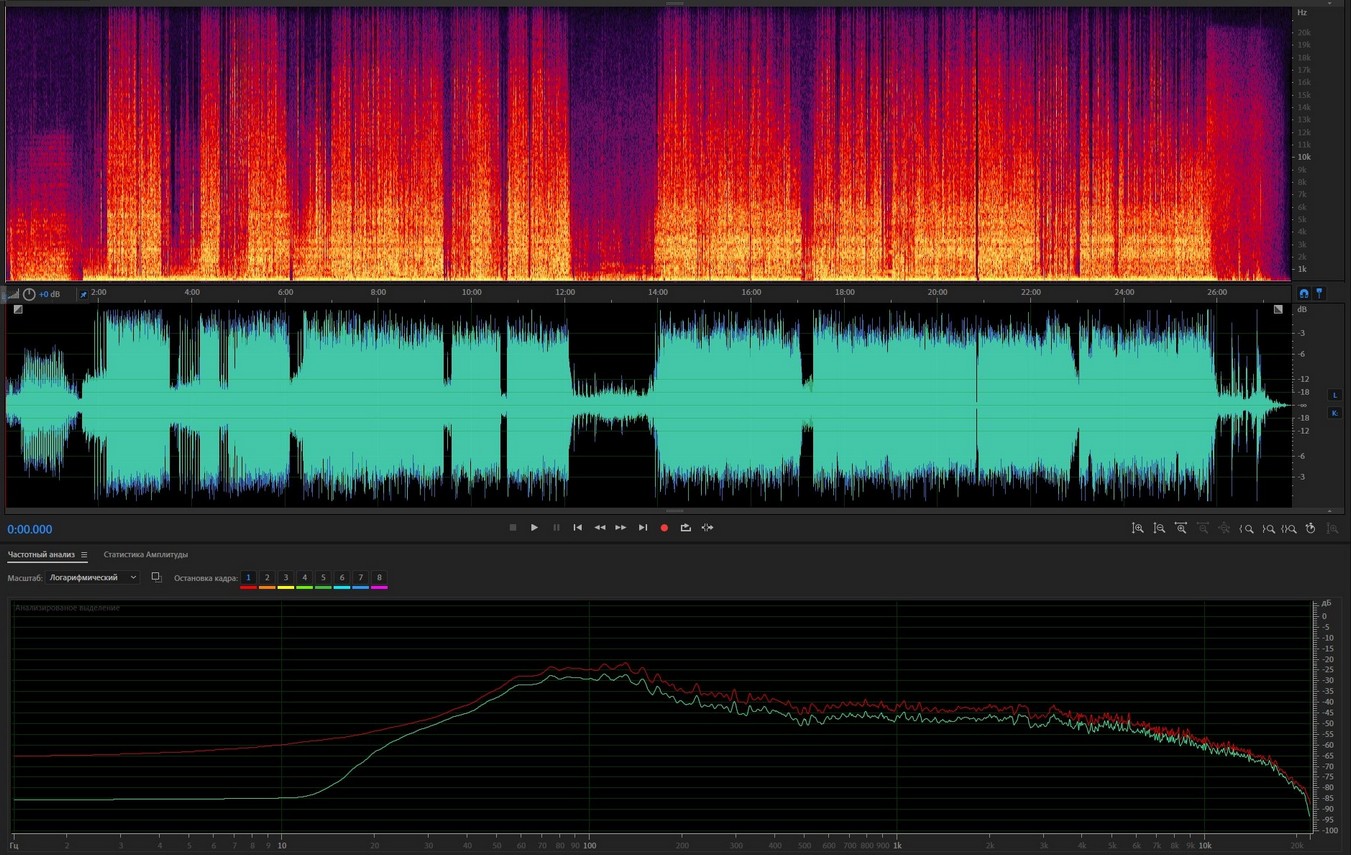The image size is (1351, 855).
Task: Click the Zoom In (Amplitude) icon
Action: [1138, 528]
